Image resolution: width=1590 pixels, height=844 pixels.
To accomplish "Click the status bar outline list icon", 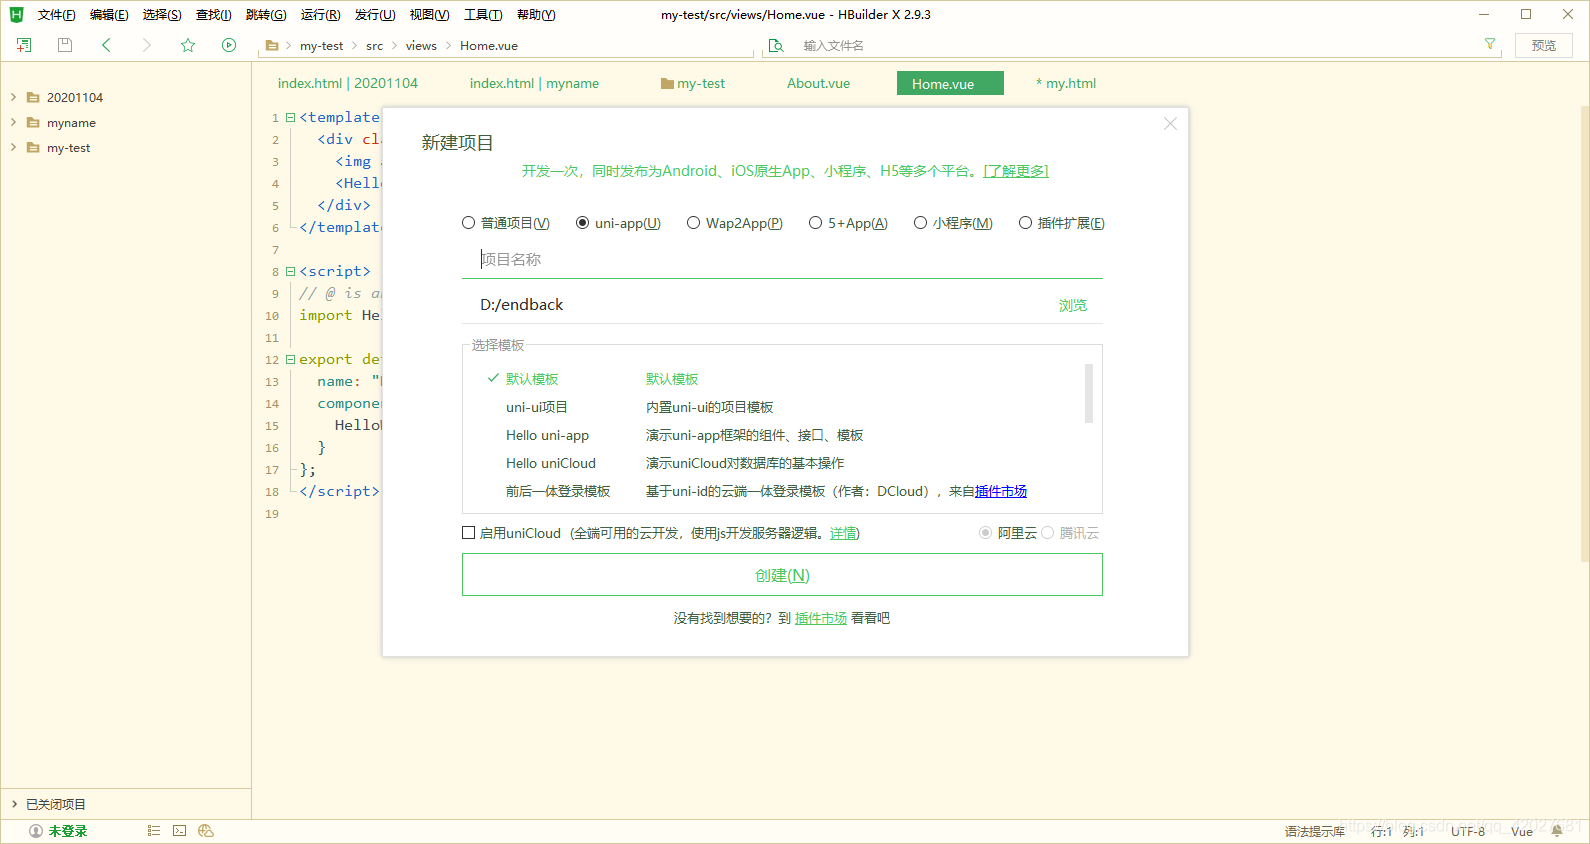I will coord(153,831).
